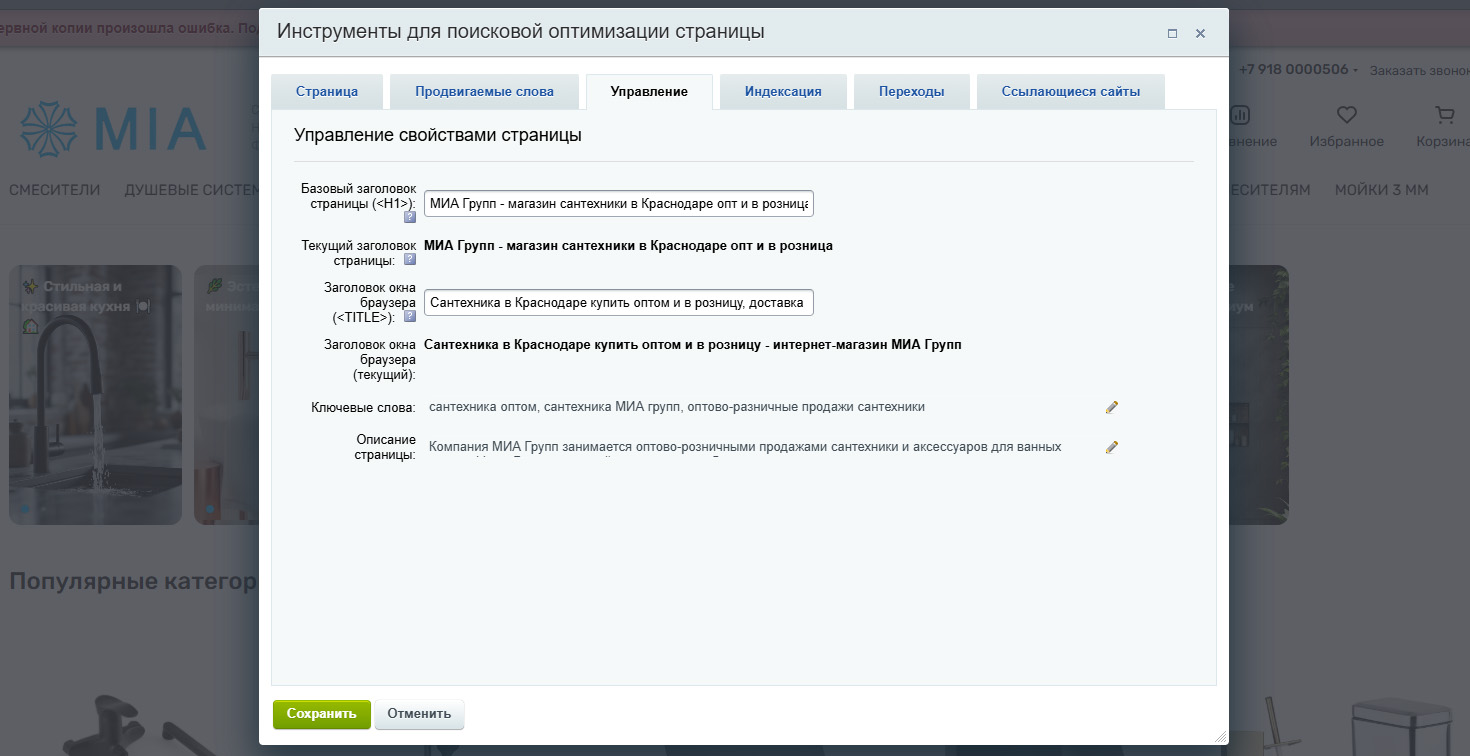Open the Продвигаемые слова tab
Screen dimensions: 1470x756
pos(485,91)
